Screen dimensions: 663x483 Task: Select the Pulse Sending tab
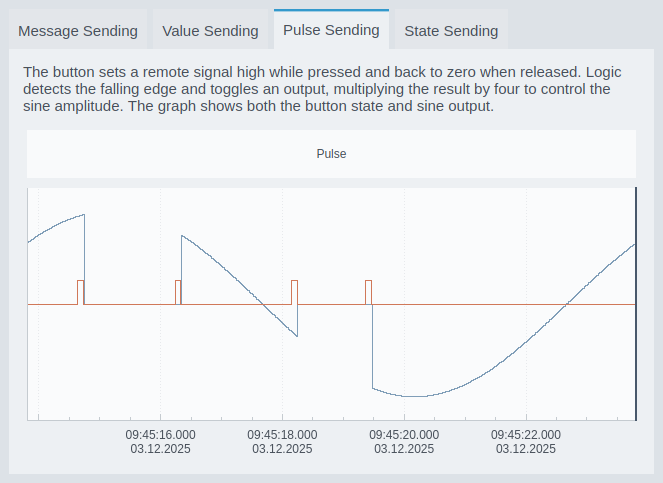tap(331, 29)
